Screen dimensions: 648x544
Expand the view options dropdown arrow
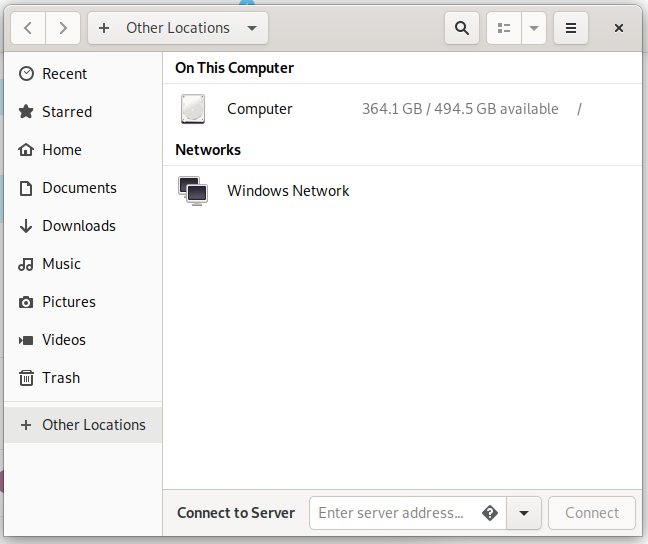click(x=534, y=28)
